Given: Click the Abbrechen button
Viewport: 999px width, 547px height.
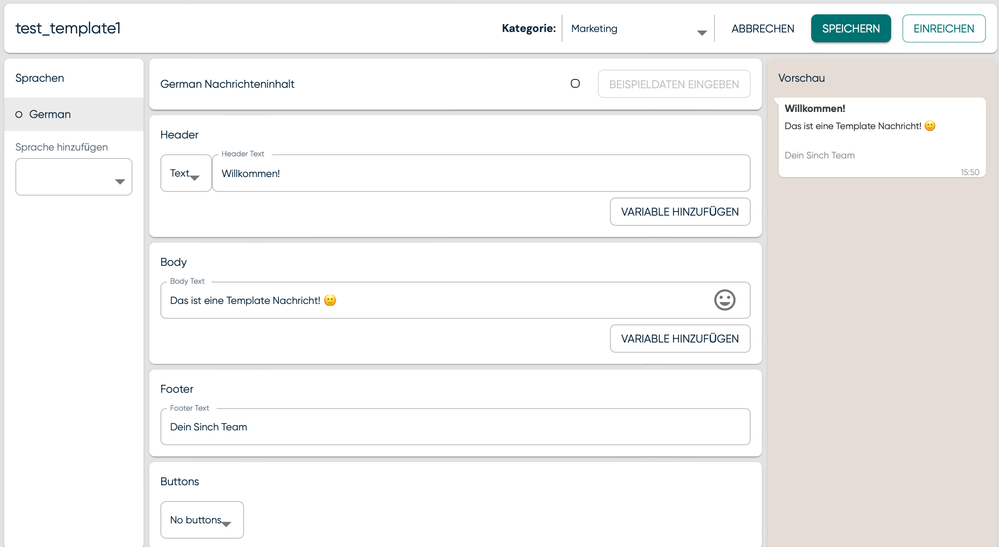Looking at the screenshot, I should pyautogui.click(x=763, y=29).
